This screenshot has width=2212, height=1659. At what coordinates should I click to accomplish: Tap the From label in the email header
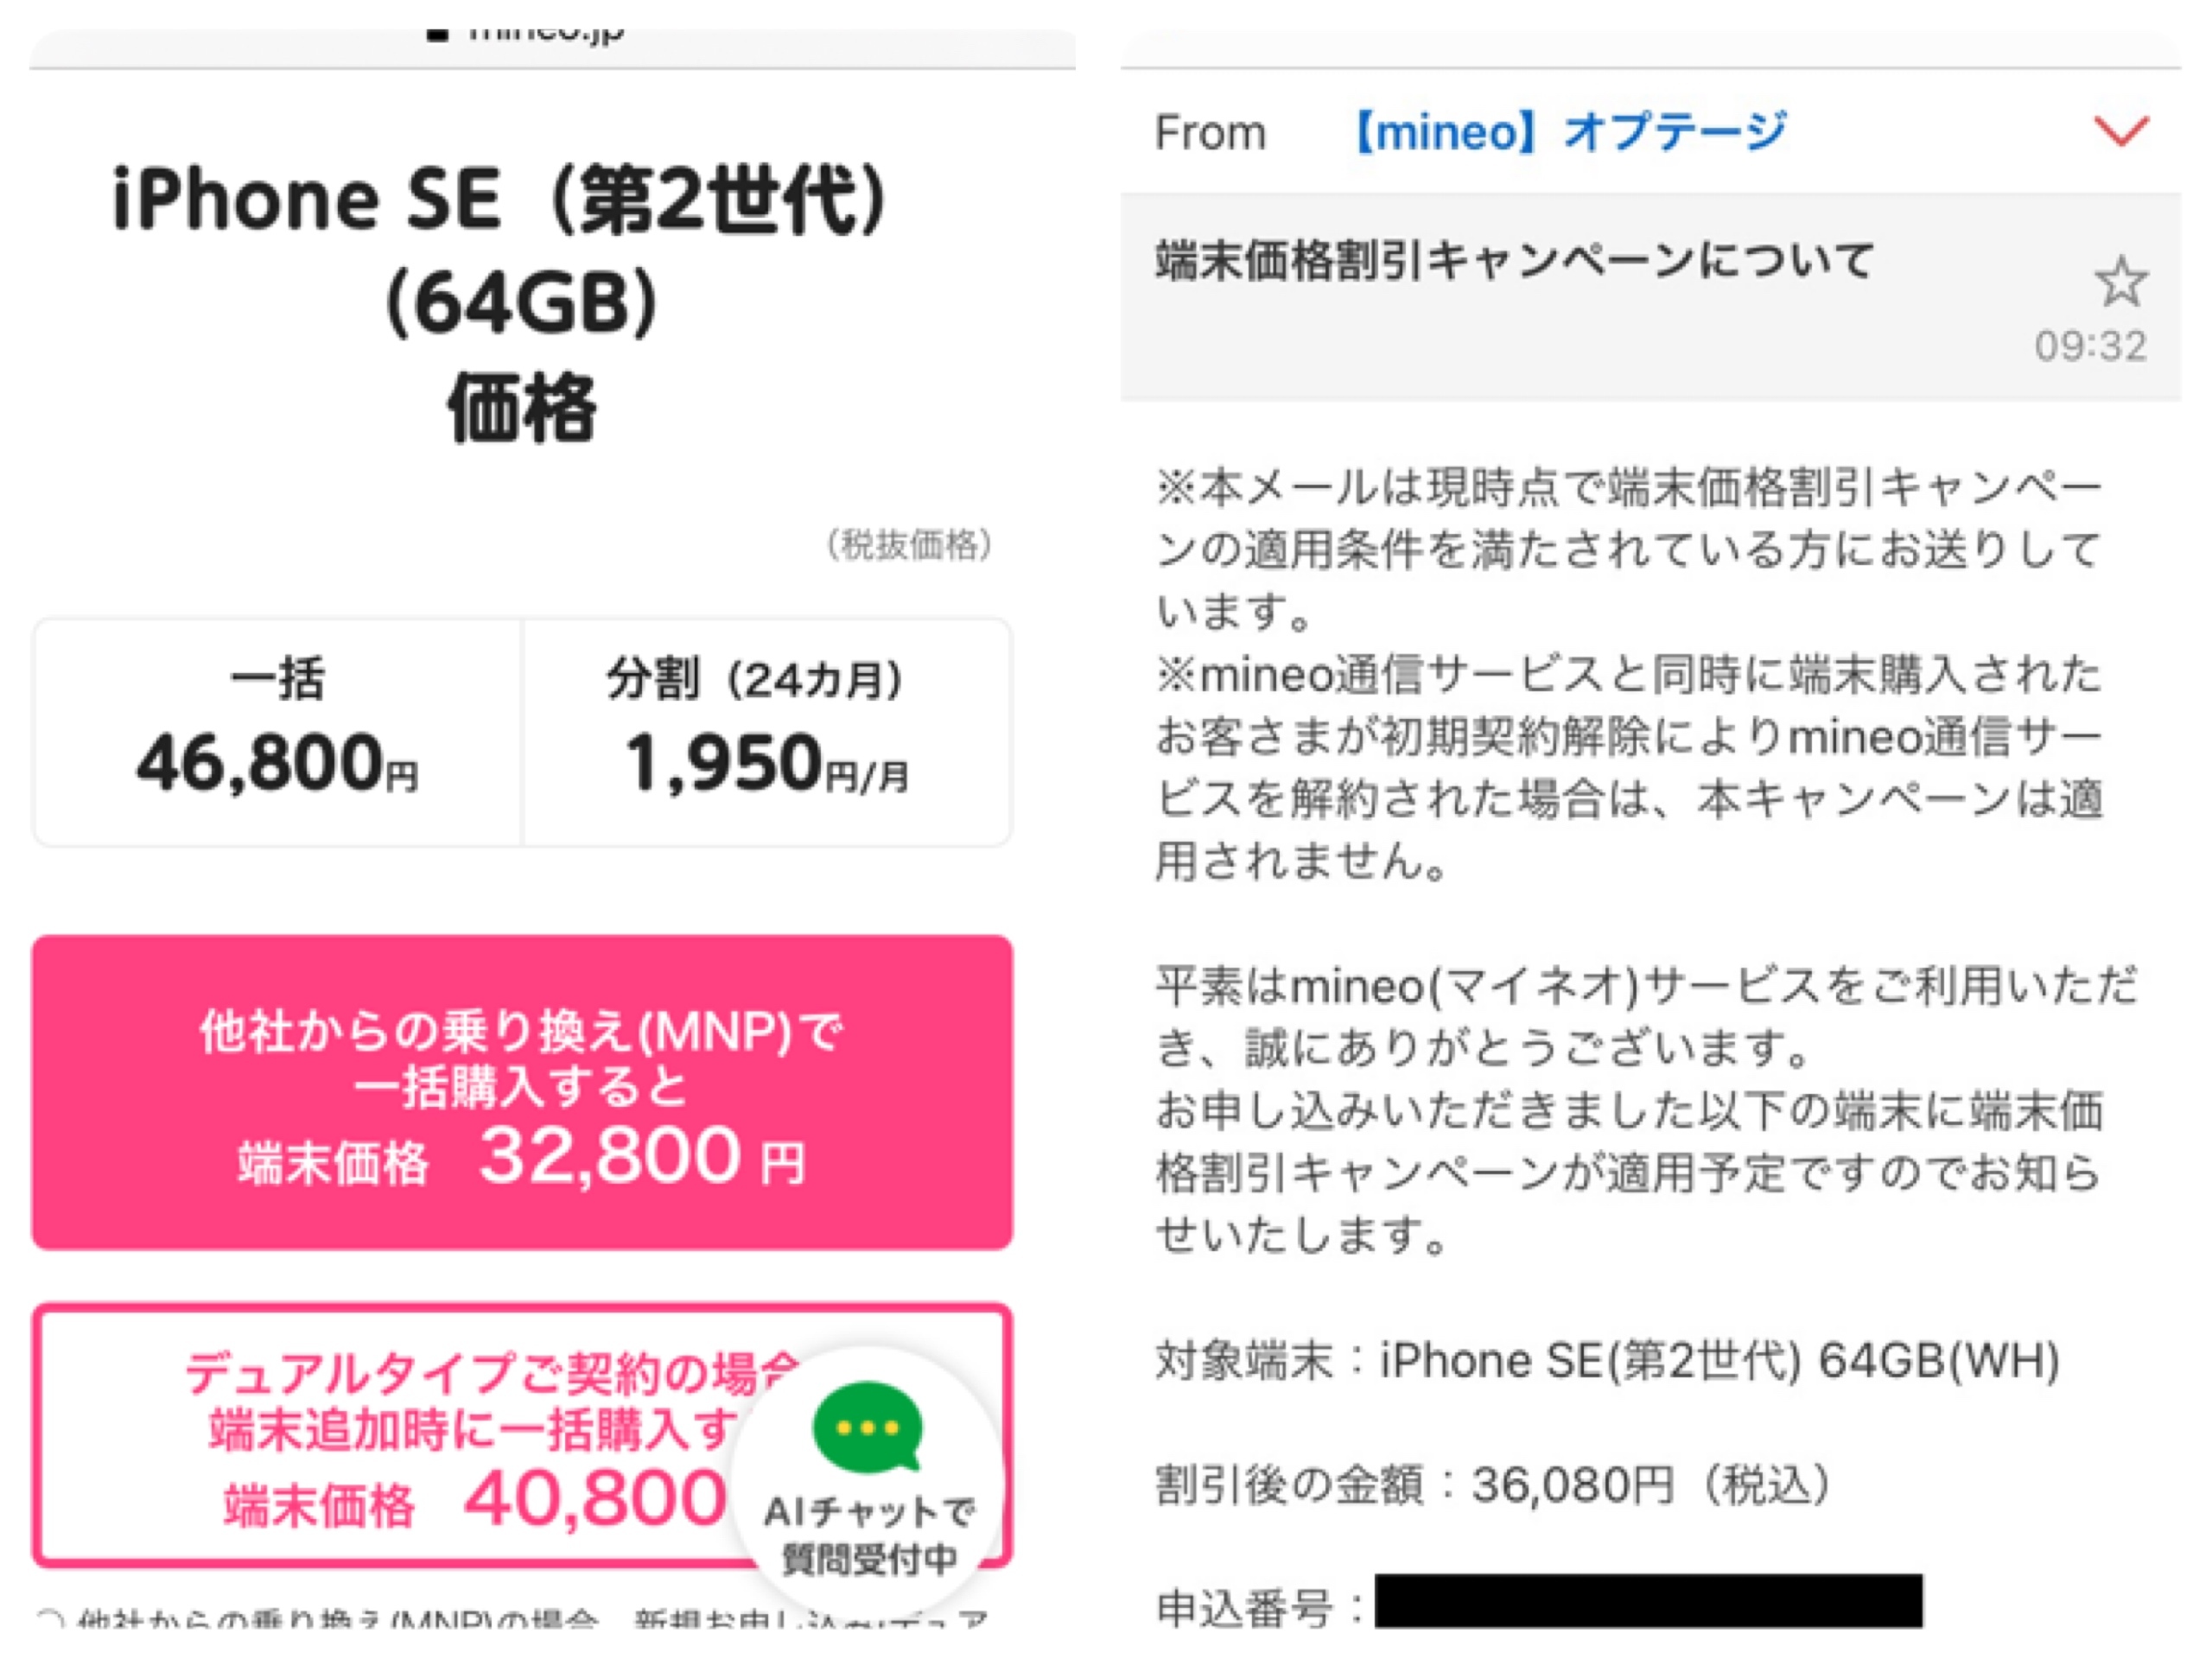tap(1210, 133)
